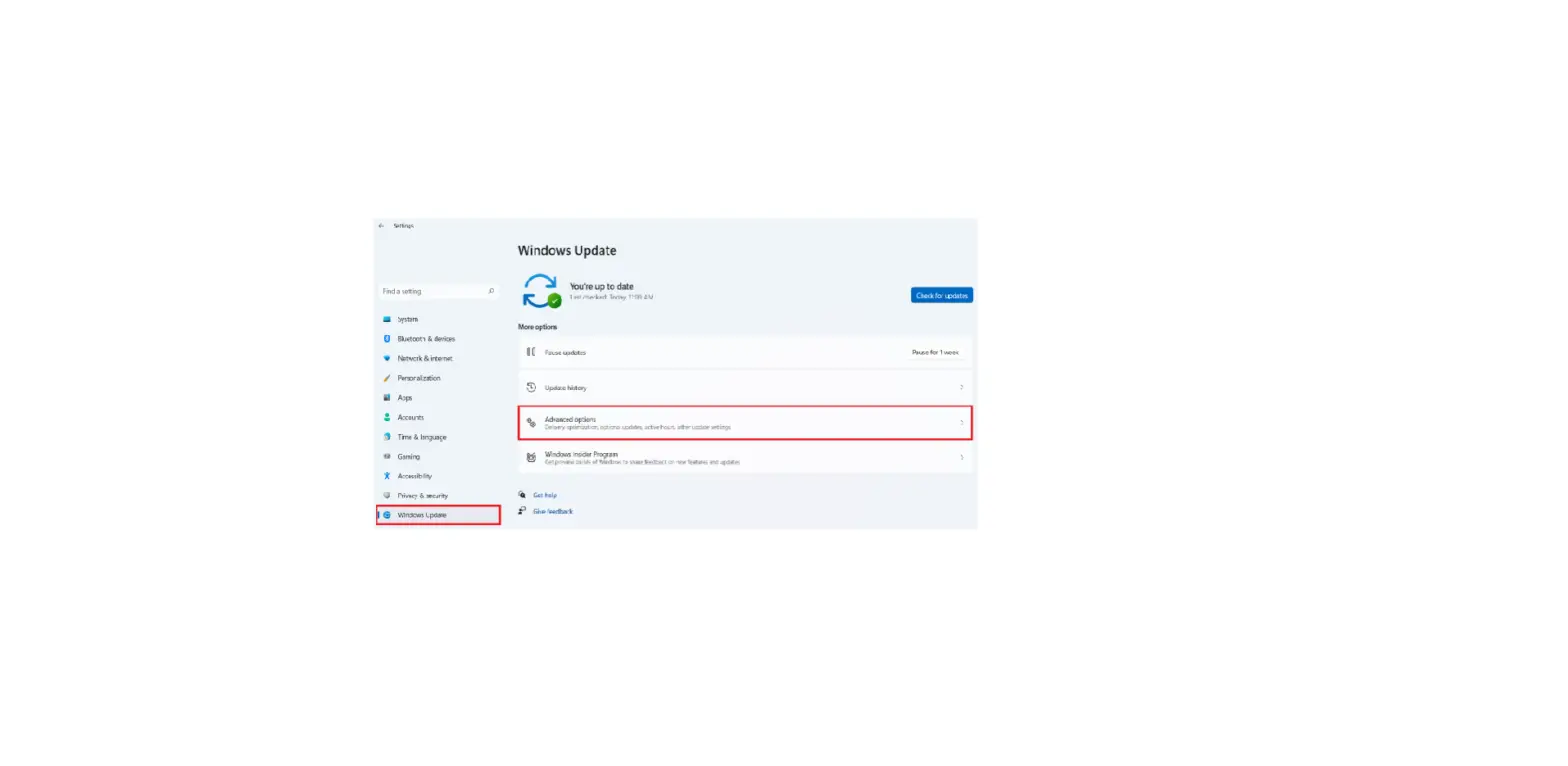Click the "More options" section label

click(537, 327)
